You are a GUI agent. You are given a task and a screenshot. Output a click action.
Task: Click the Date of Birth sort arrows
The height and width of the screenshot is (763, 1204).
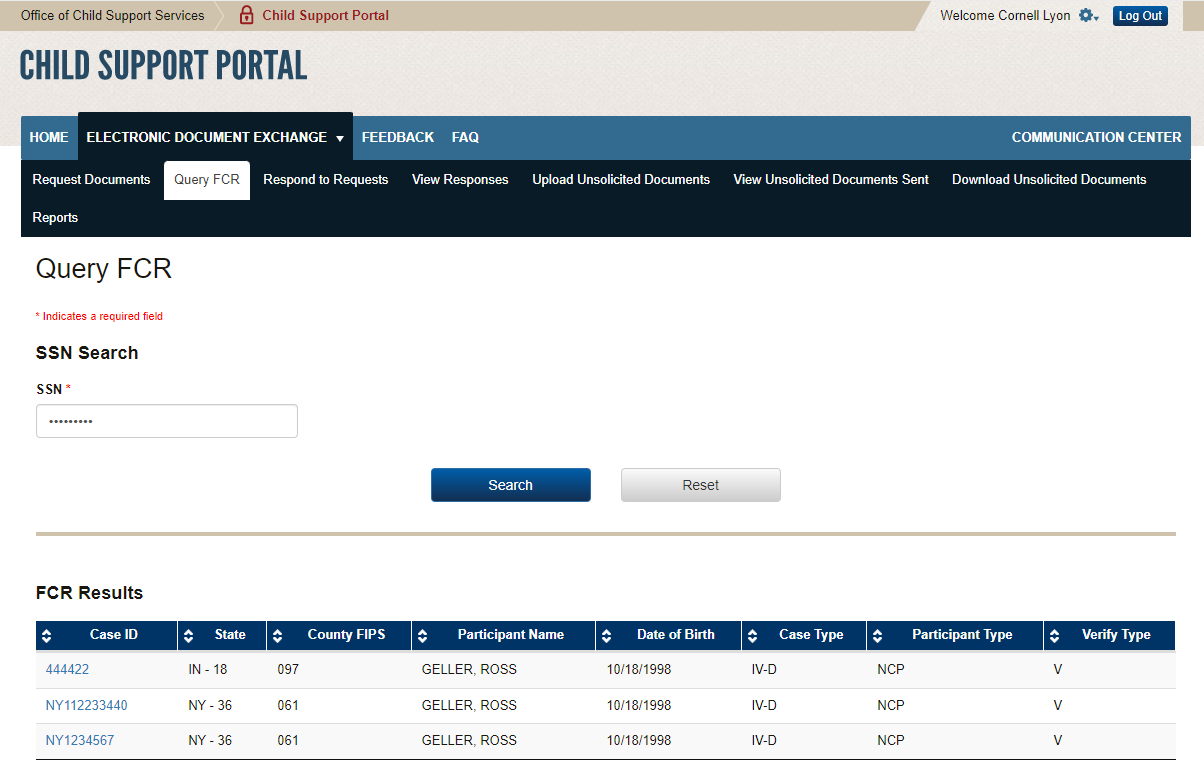pos(607,635)
